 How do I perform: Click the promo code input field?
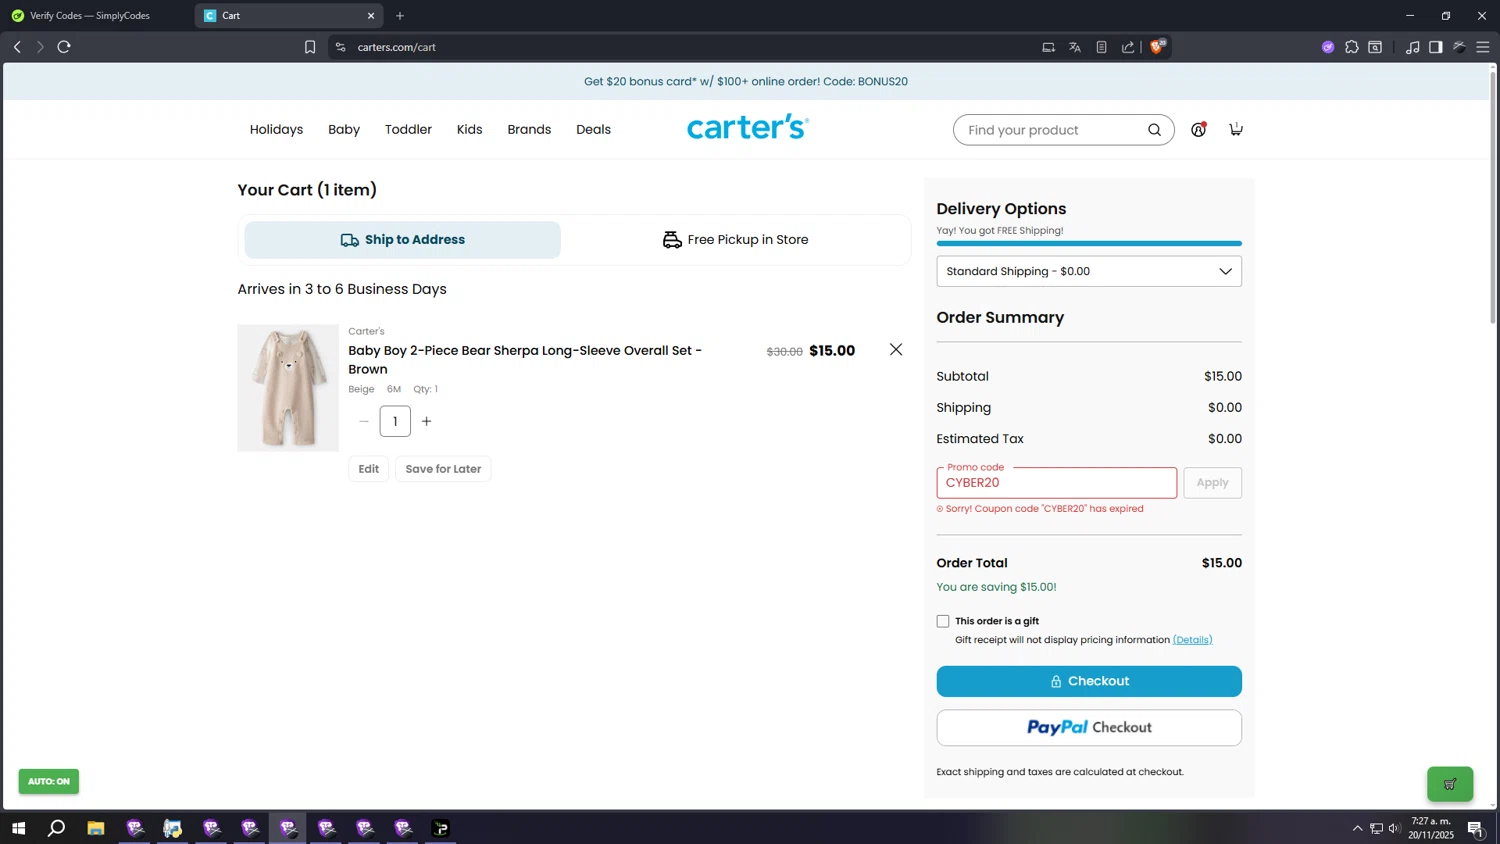(x=1057, y=483)
